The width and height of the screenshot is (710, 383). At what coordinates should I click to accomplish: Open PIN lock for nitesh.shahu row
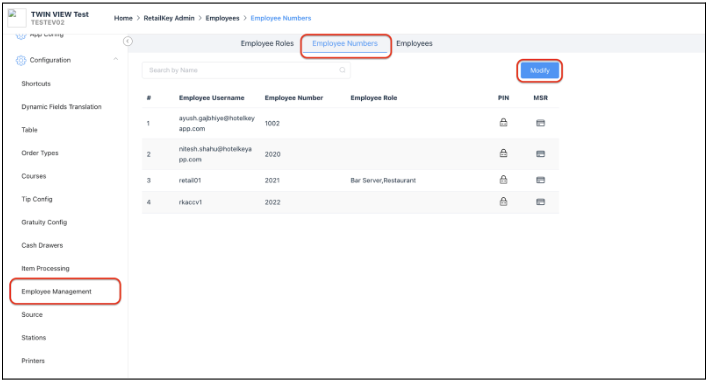[x=503, y=153]
